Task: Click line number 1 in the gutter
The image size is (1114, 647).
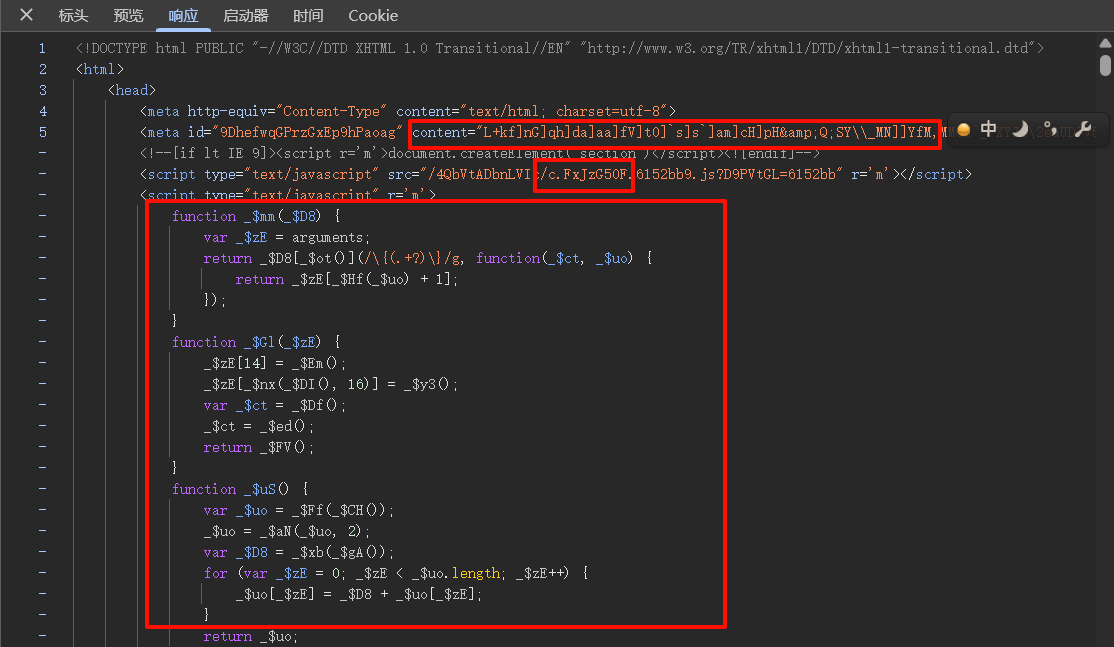Action: point(43,48)
